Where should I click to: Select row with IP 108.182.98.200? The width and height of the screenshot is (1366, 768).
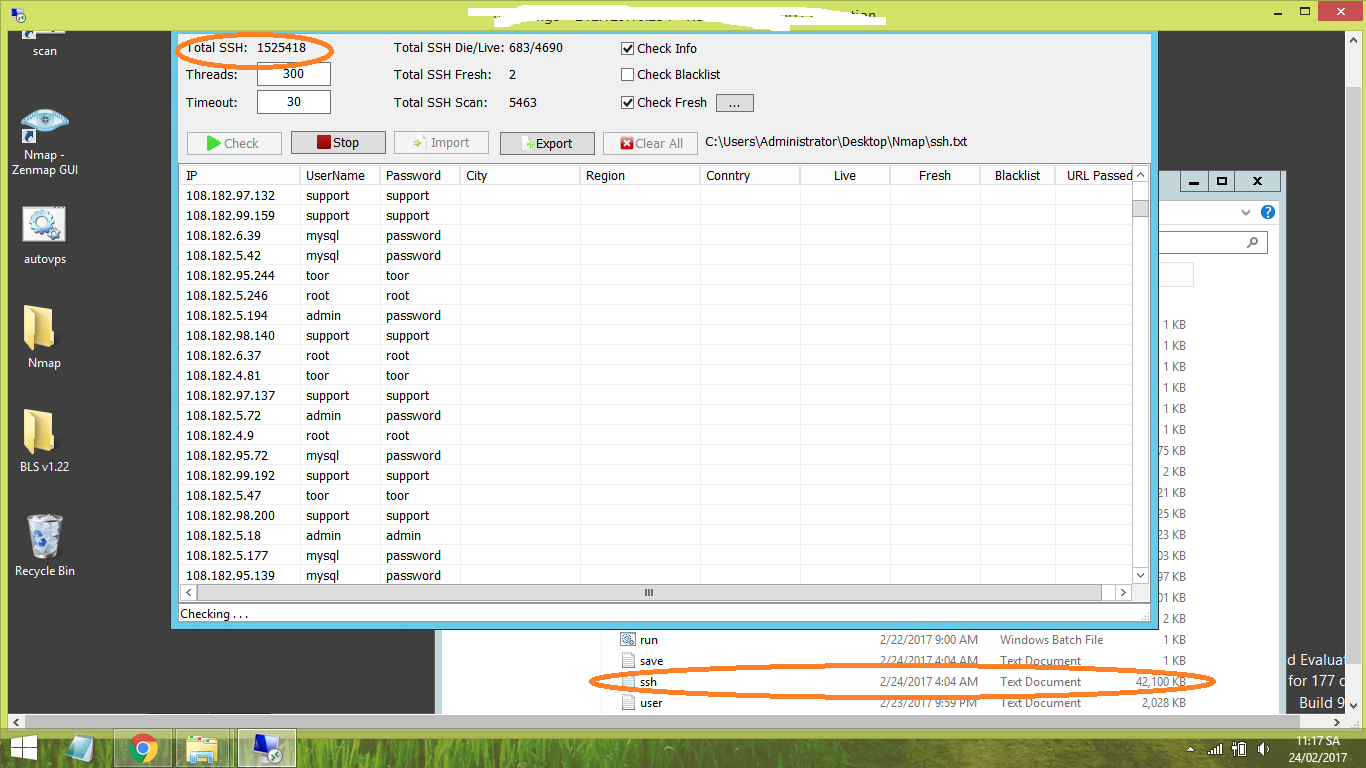click(x=656, y=516)
